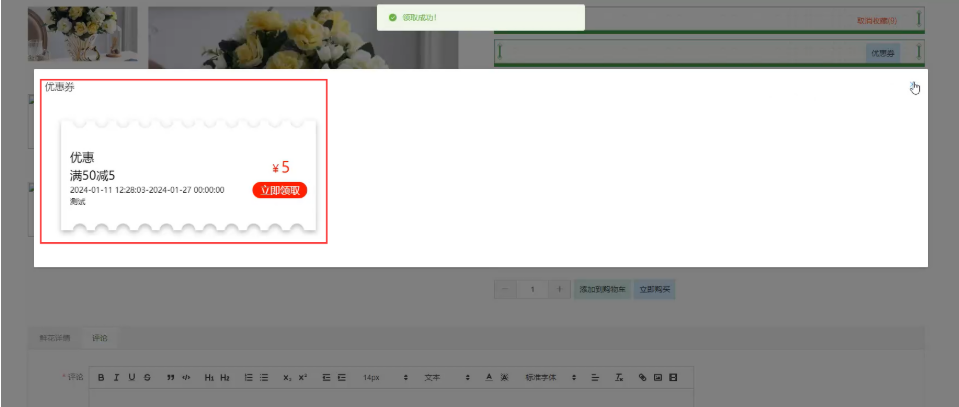Viewport: 959px width, 407px height.
Task: Click the quantity input field
Action: tap(532, 289)
